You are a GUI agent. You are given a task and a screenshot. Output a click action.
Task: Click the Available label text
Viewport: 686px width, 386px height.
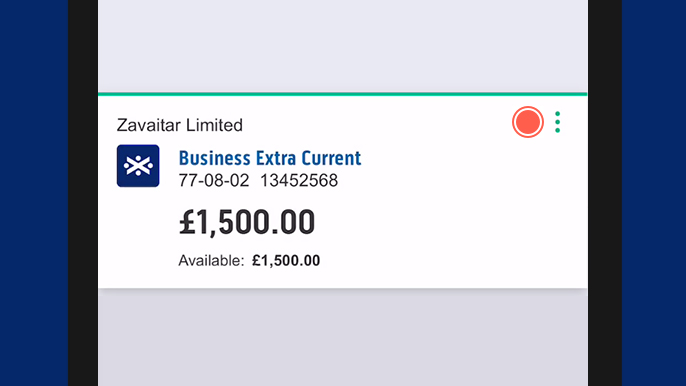point(211,261)
